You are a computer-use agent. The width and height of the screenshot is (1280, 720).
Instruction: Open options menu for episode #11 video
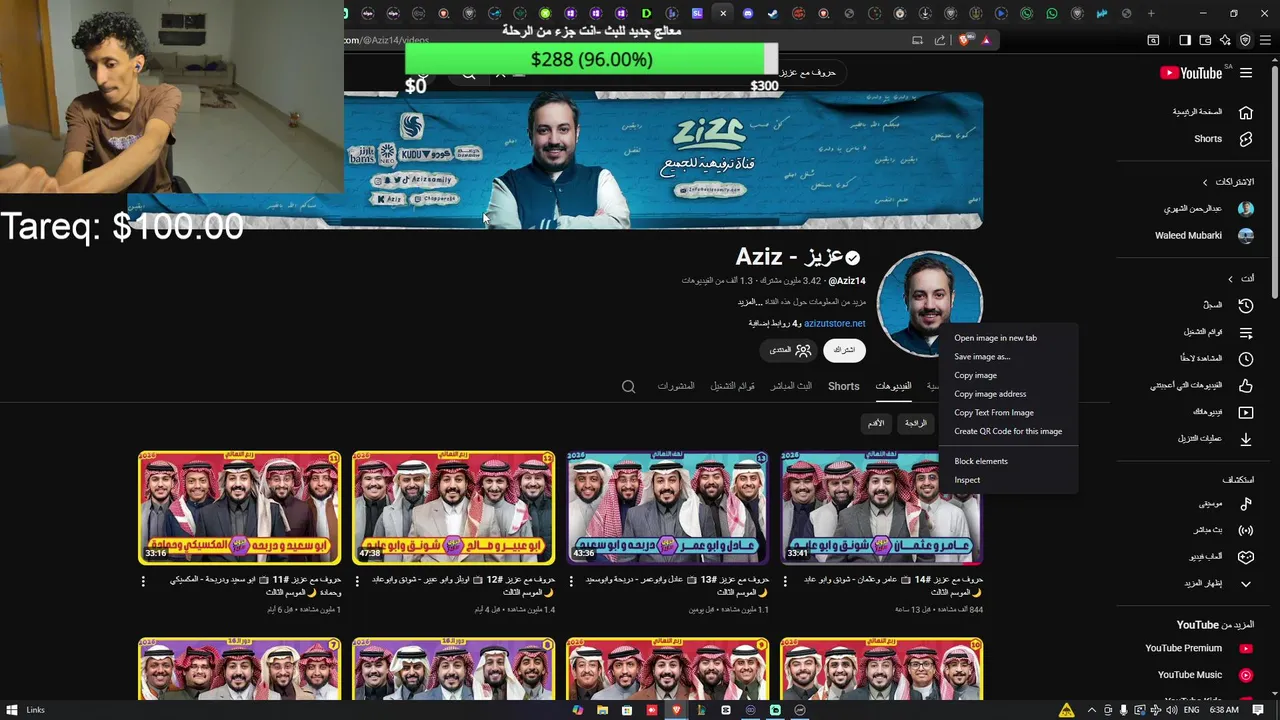point(143,580)
